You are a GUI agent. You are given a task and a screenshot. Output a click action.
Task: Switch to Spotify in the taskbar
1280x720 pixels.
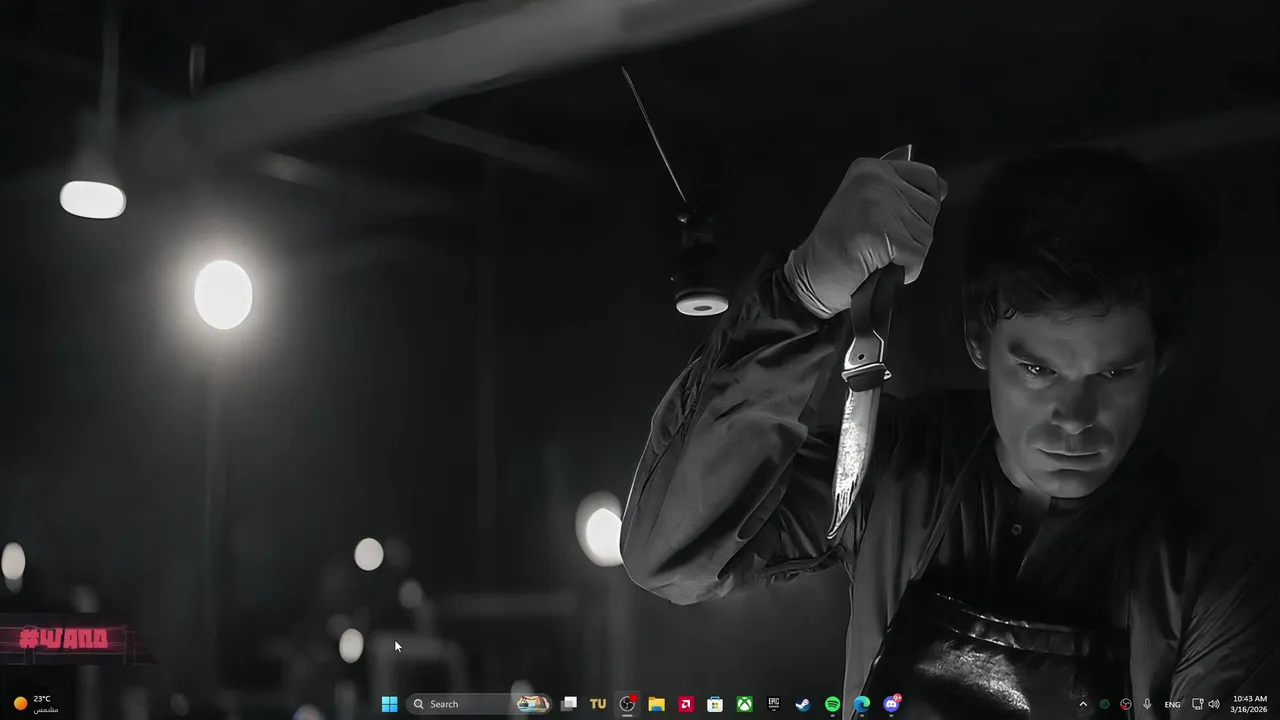click(832, 704)
